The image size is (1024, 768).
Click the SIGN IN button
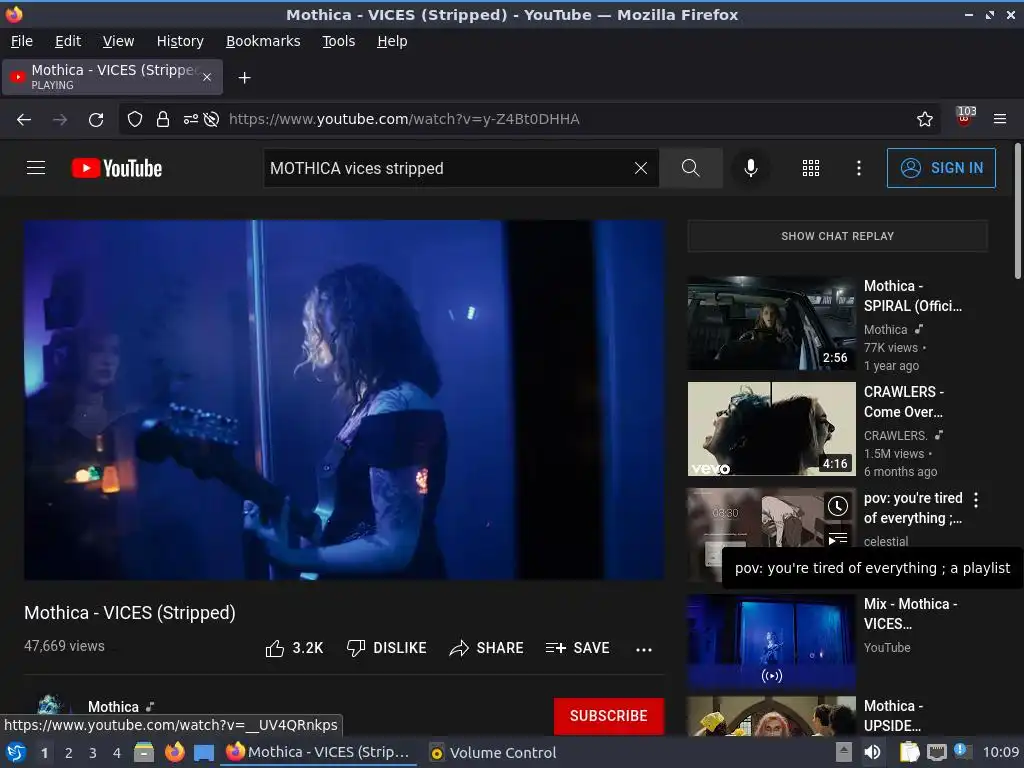[x=941, y=168]
